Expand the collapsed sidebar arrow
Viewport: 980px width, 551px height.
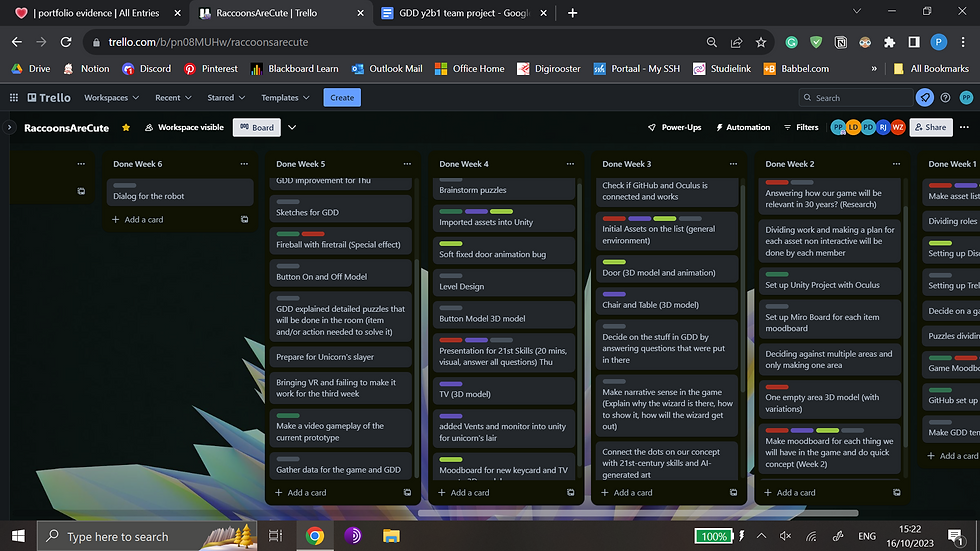(x=9, y=127)
